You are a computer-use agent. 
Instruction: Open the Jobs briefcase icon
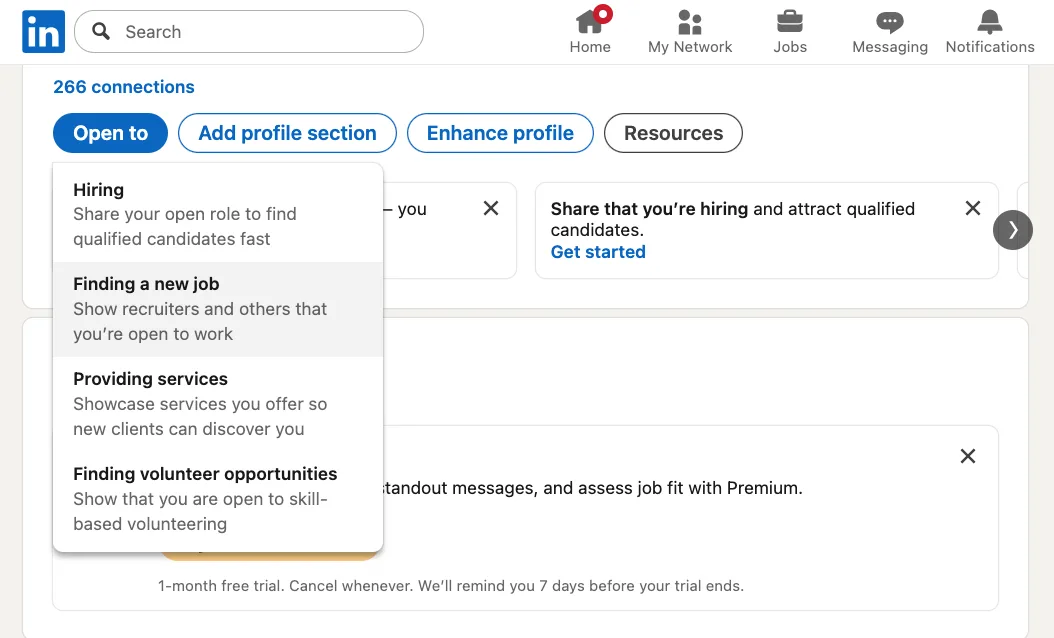coord(790,22)
